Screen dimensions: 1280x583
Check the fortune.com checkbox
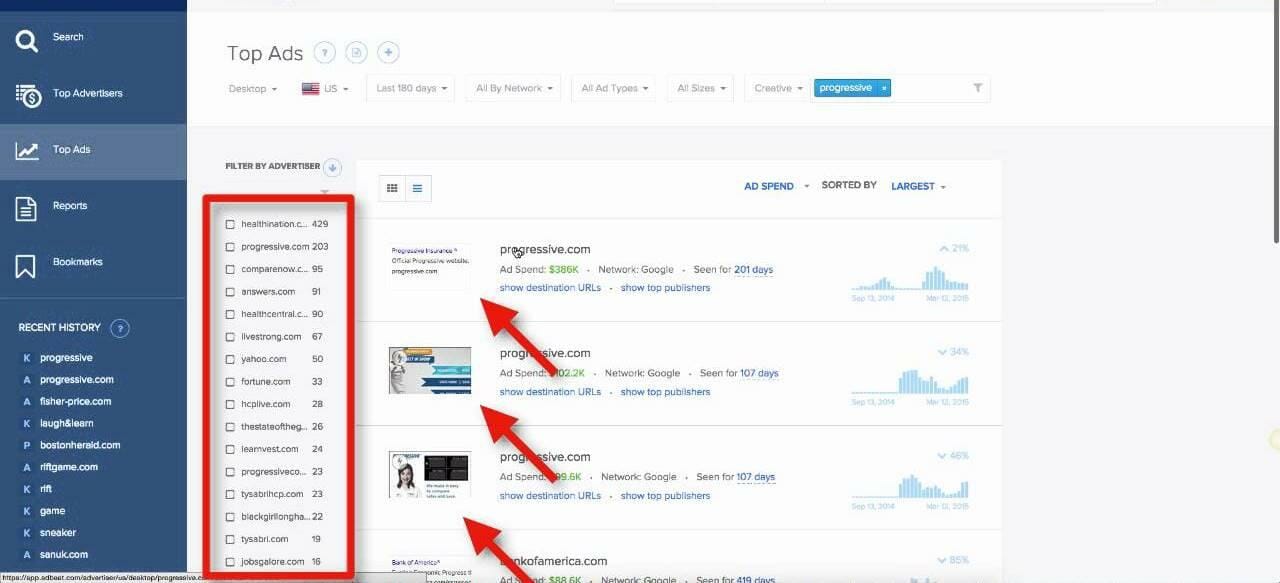coord(230,382)
